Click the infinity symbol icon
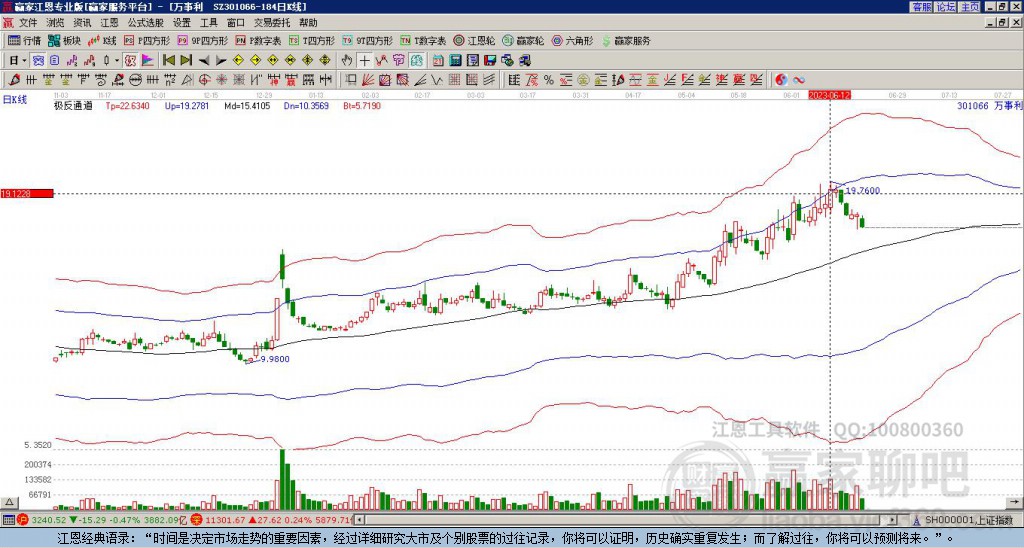1024x548 pixels. point(799,80)
